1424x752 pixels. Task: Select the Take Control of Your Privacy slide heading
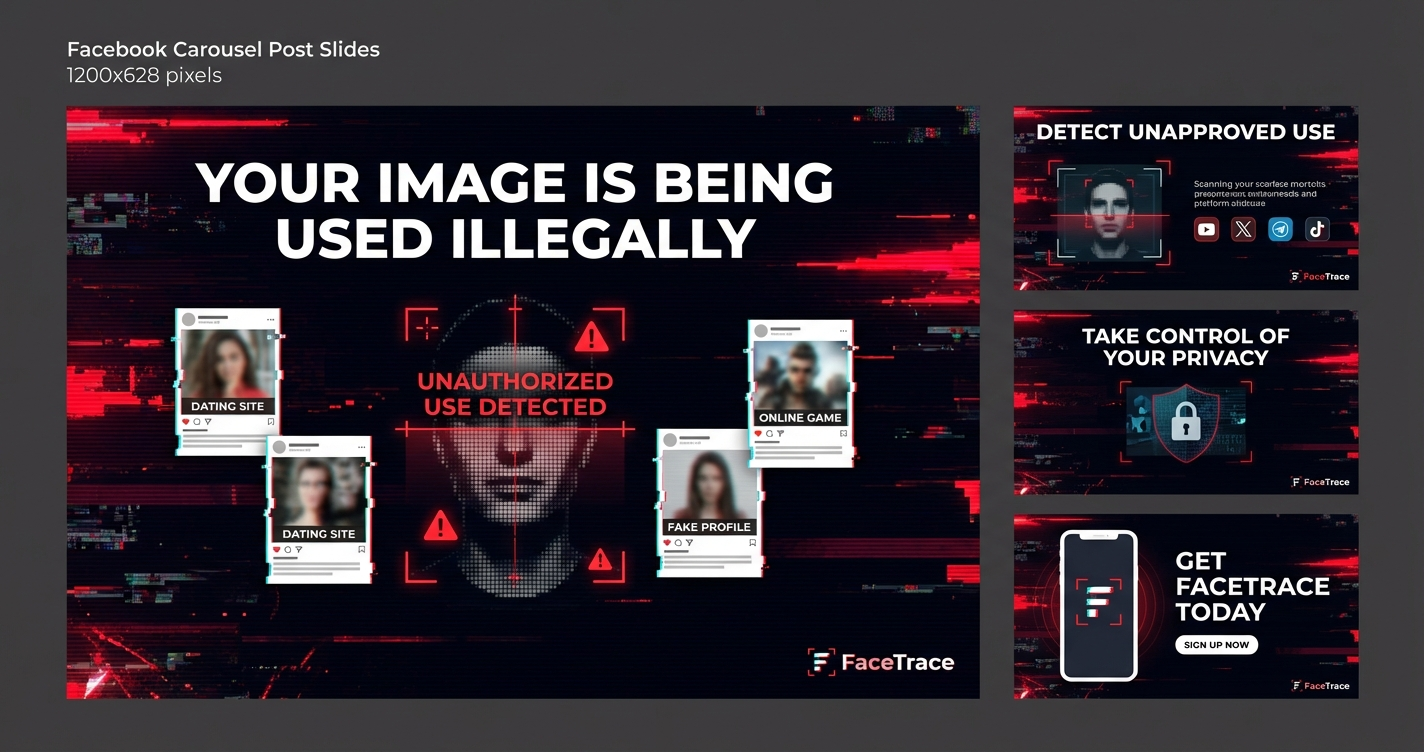[x=1185, y=347]
